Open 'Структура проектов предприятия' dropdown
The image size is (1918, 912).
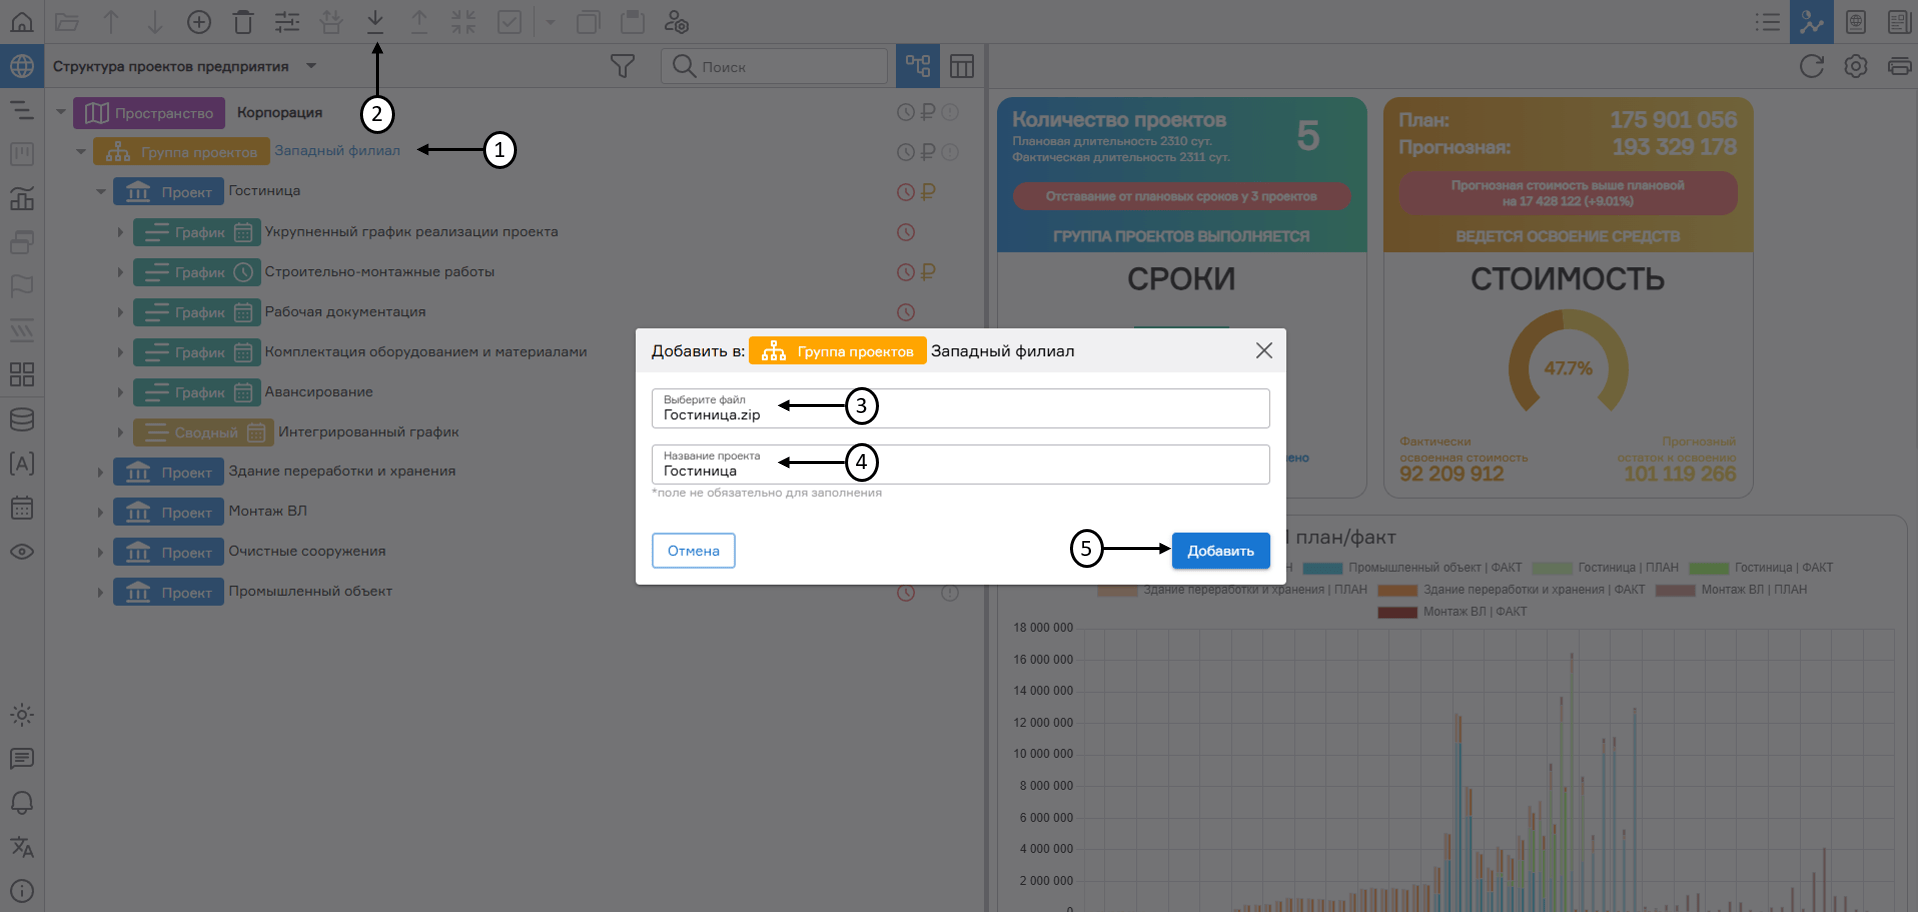311,66
